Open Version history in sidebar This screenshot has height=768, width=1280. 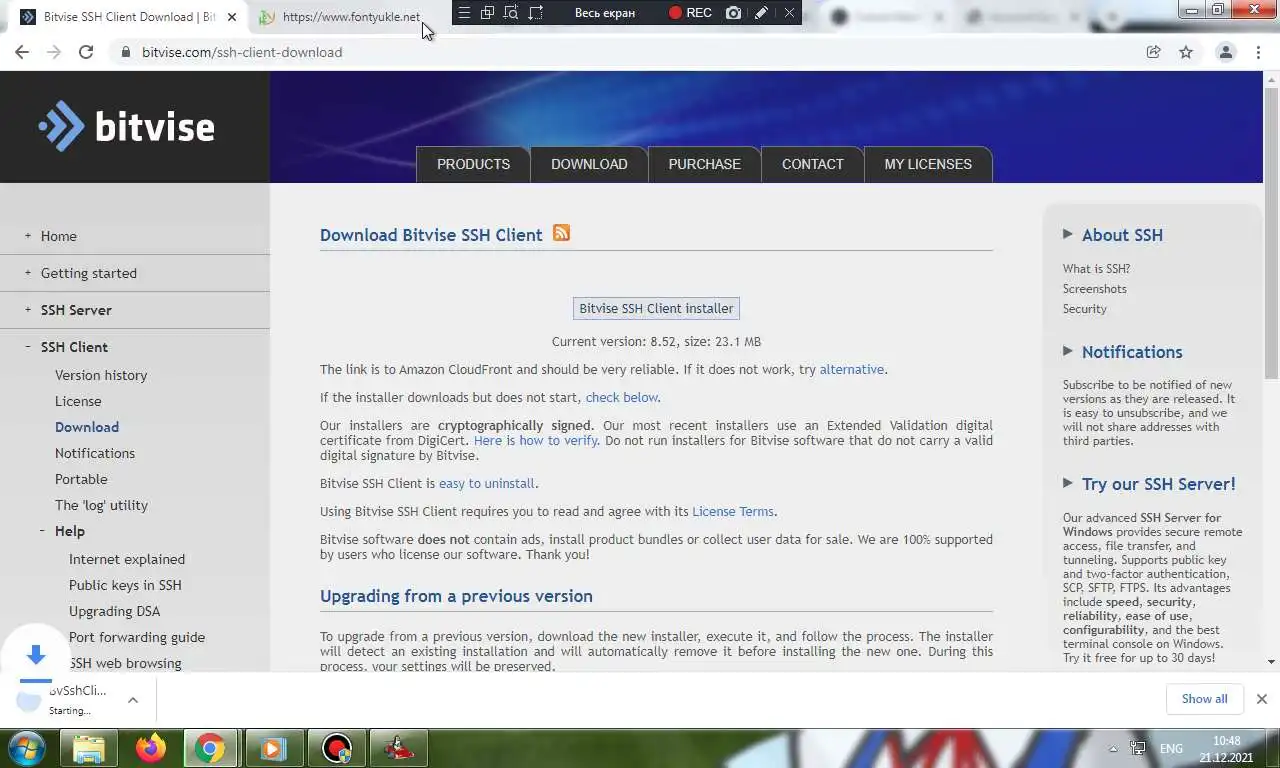(101, 375)
